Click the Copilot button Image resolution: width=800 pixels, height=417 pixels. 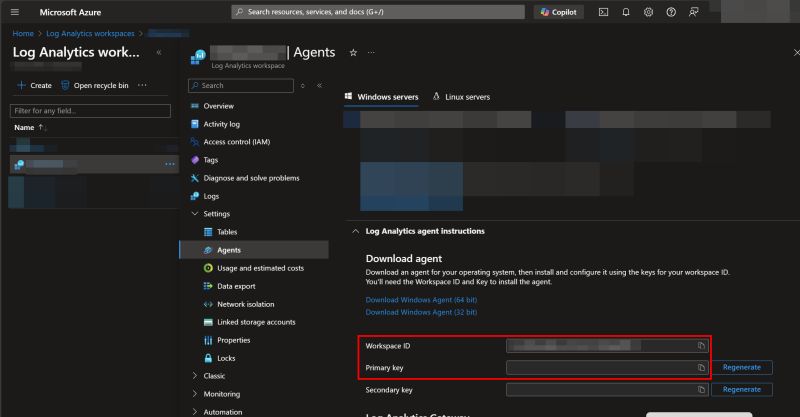(559, 12)
